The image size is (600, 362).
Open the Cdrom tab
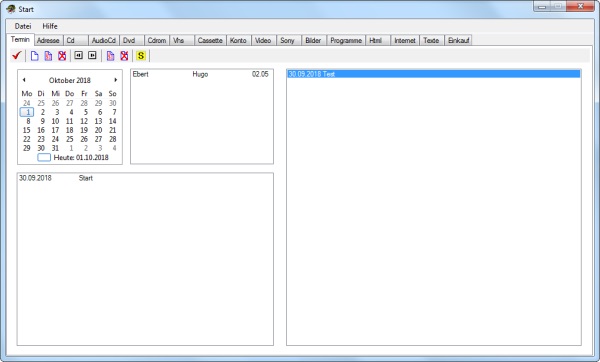pos(157,41)
